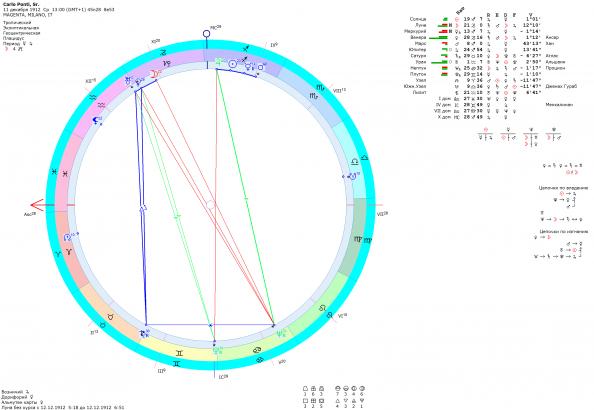
Task: Click the Neptune glyph in Cancer sector
Action: pyautogui.click(x=281, y=333)
